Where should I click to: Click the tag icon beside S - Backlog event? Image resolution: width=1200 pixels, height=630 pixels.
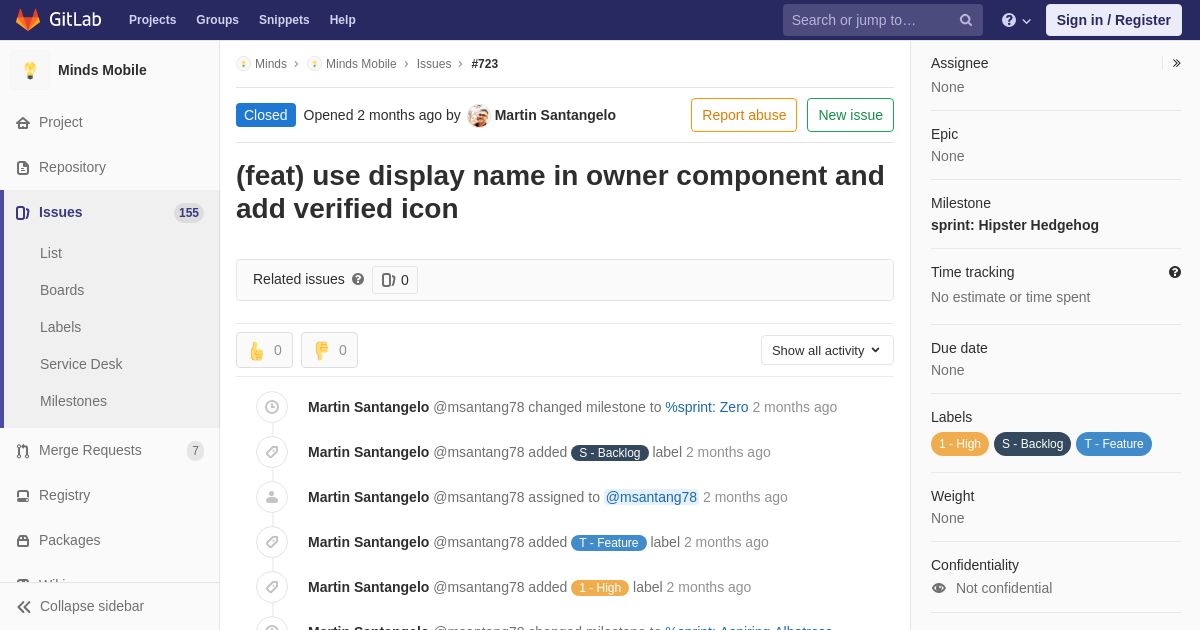[272, 452]
